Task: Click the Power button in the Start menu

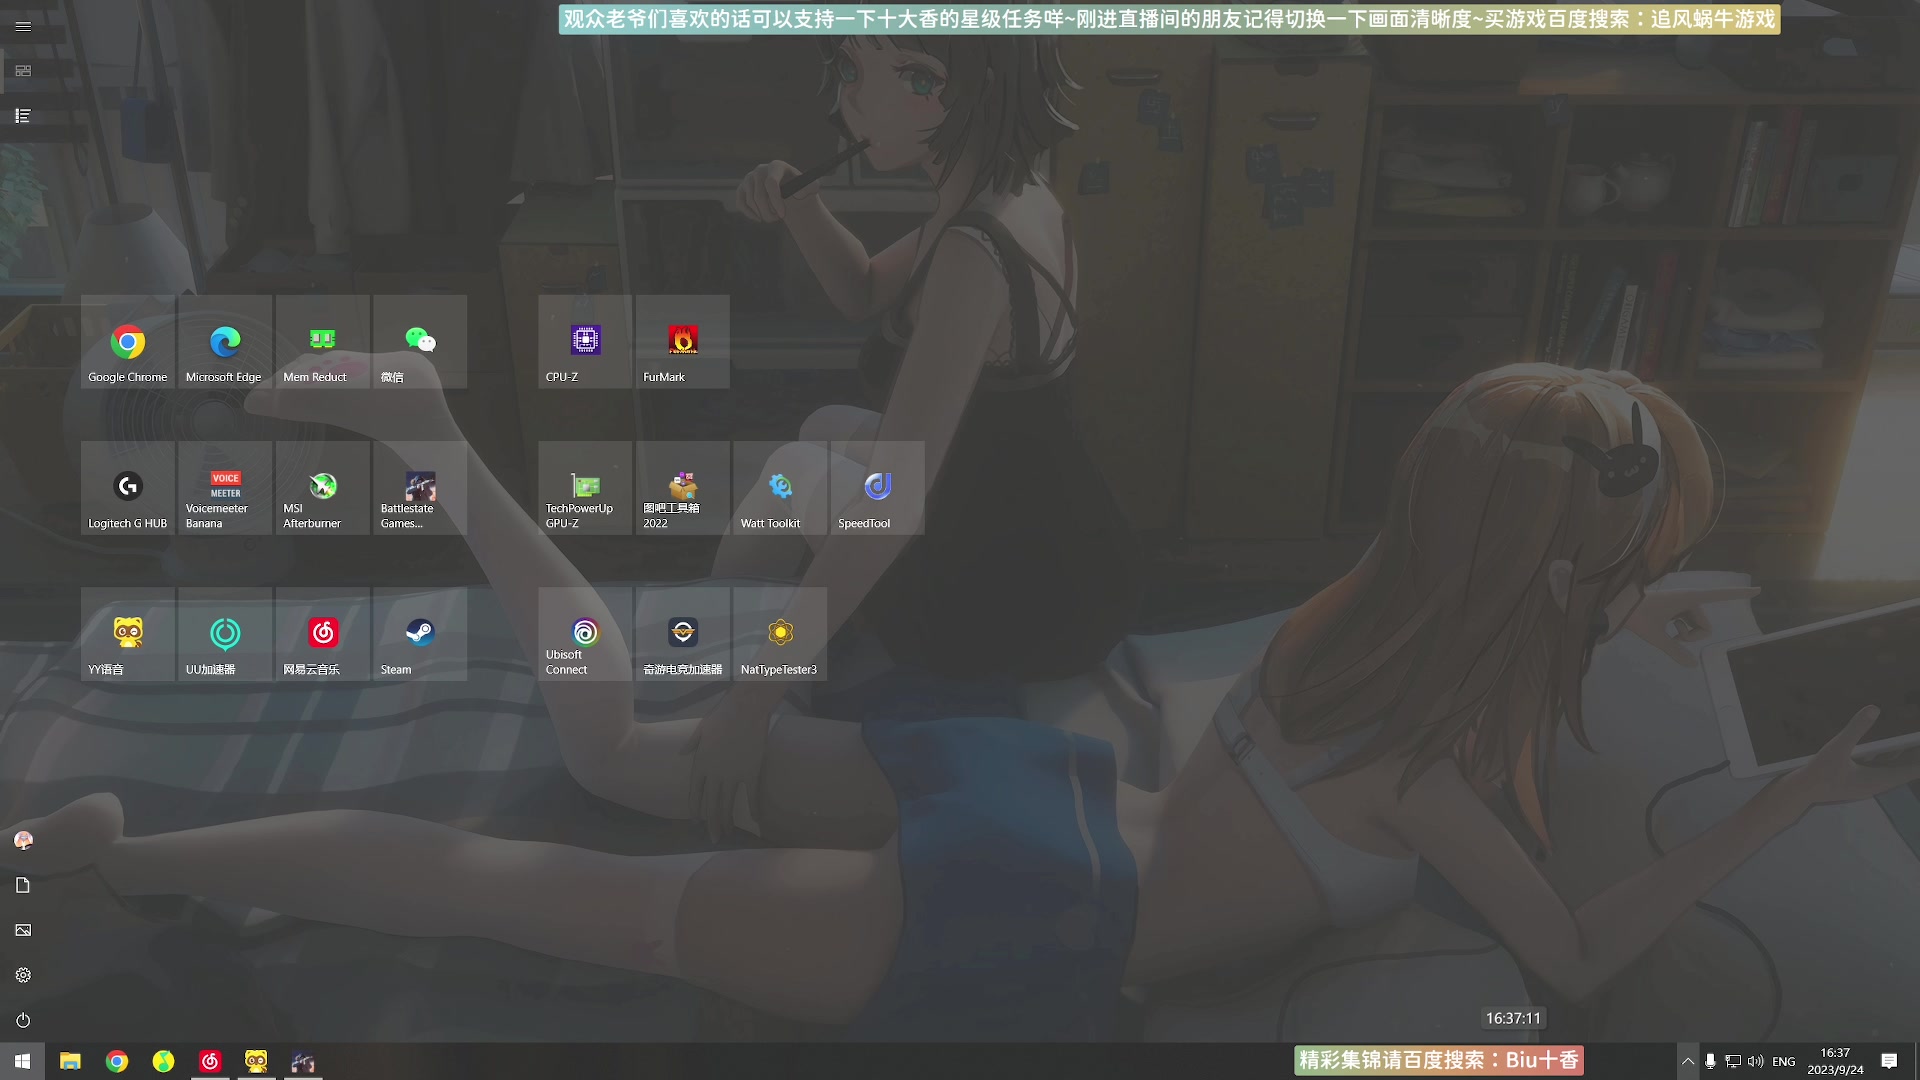Action: 23,1019
